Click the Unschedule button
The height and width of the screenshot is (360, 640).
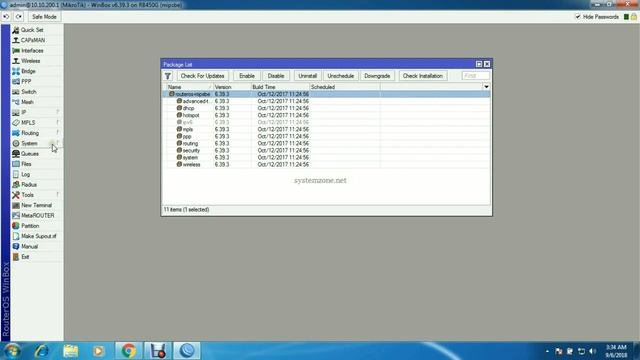tap(340, 76)
